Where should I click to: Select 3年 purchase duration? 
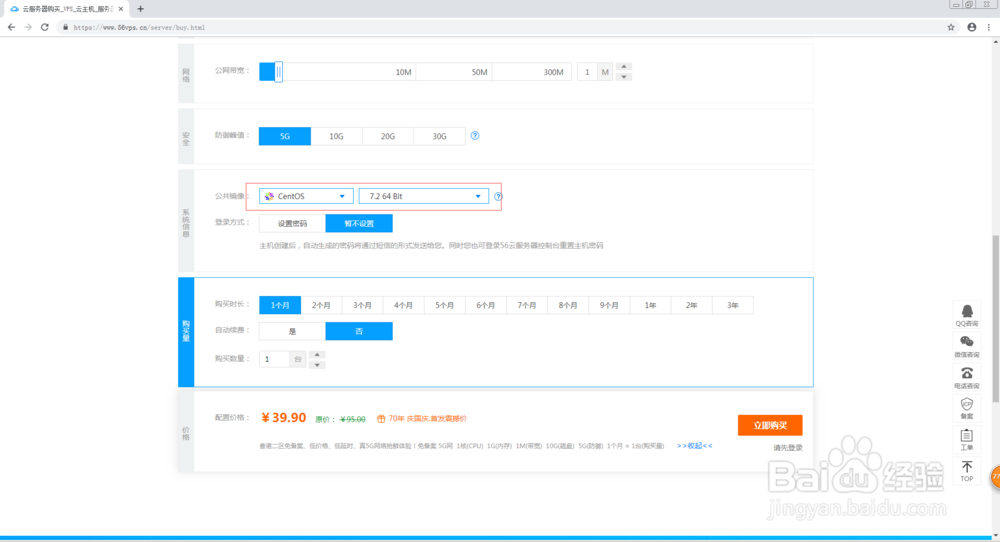(x=732, y=305)
